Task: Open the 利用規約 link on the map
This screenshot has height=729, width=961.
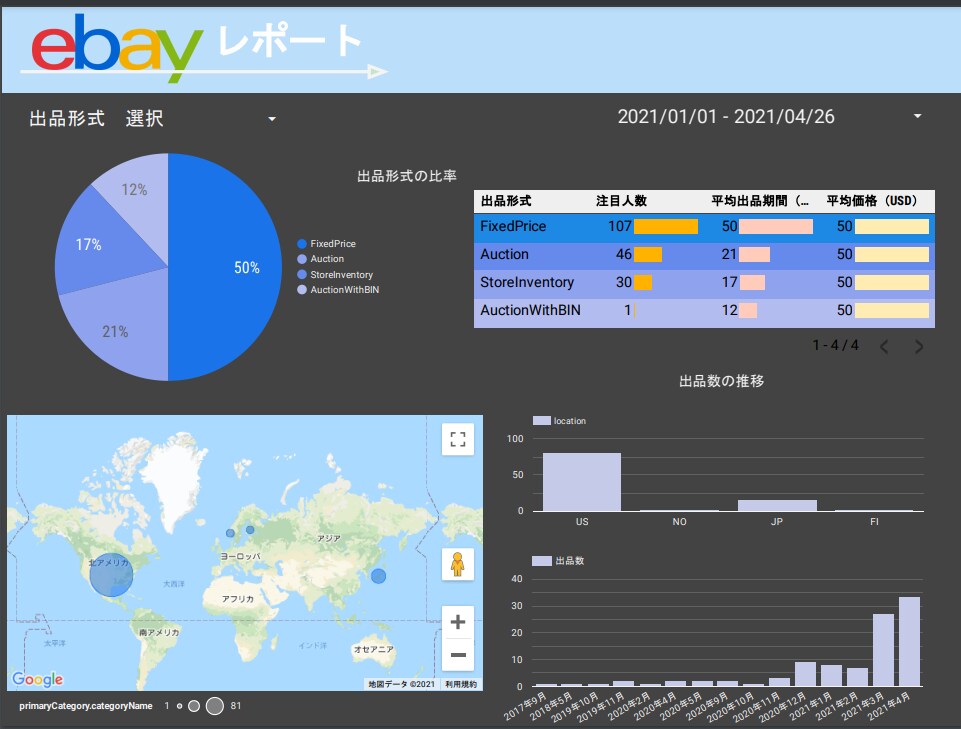Action: [x=461, y=684]
